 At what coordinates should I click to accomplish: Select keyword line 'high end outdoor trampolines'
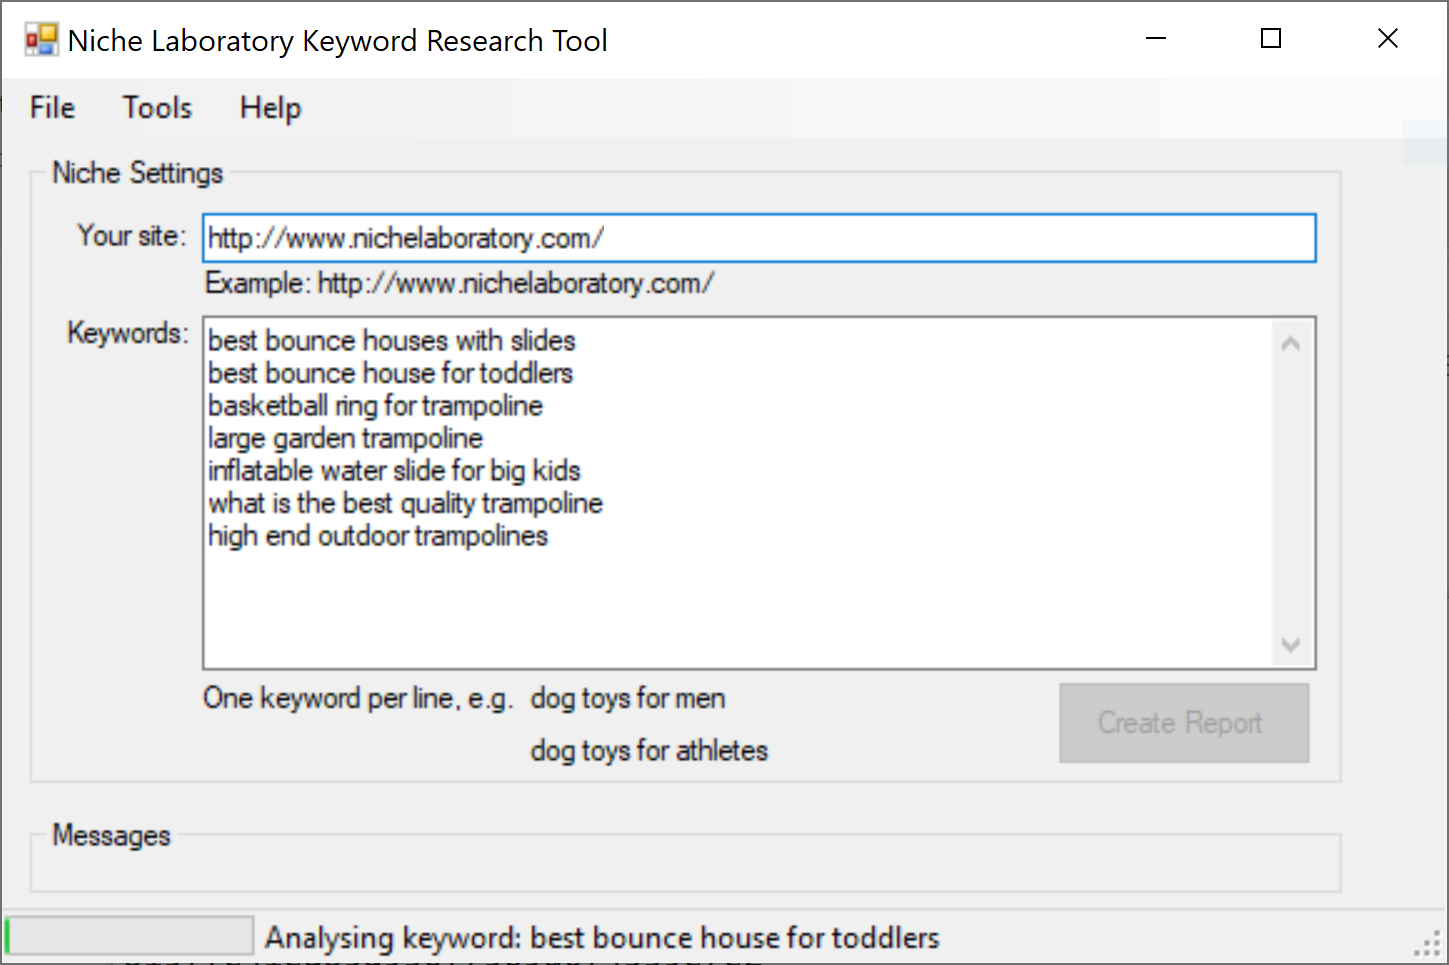pyautogui.click(x=379, y=536)
